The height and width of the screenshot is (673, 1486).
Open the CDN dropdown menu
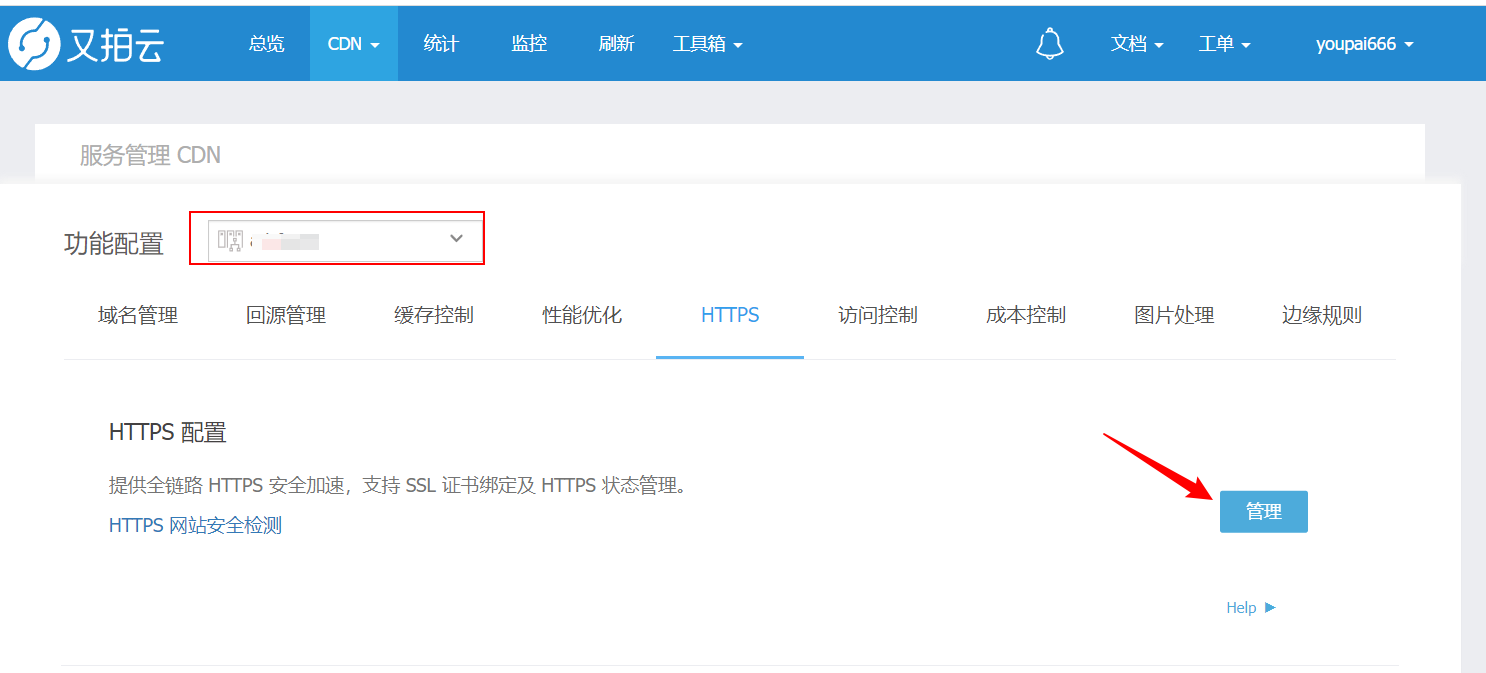click(354, 44)
